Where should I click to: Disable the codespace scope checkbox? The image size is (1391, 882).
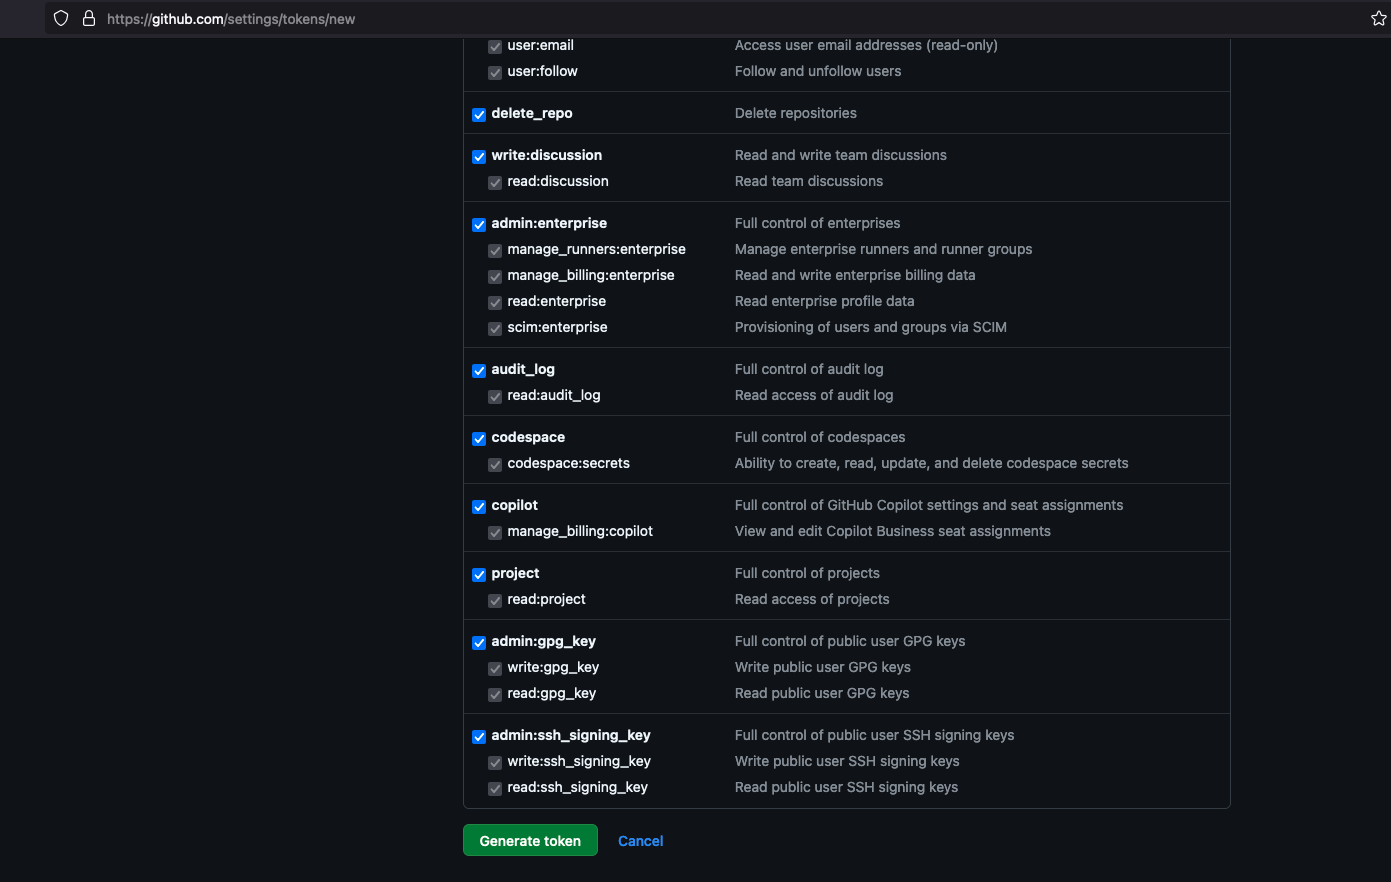pos(479,439)
